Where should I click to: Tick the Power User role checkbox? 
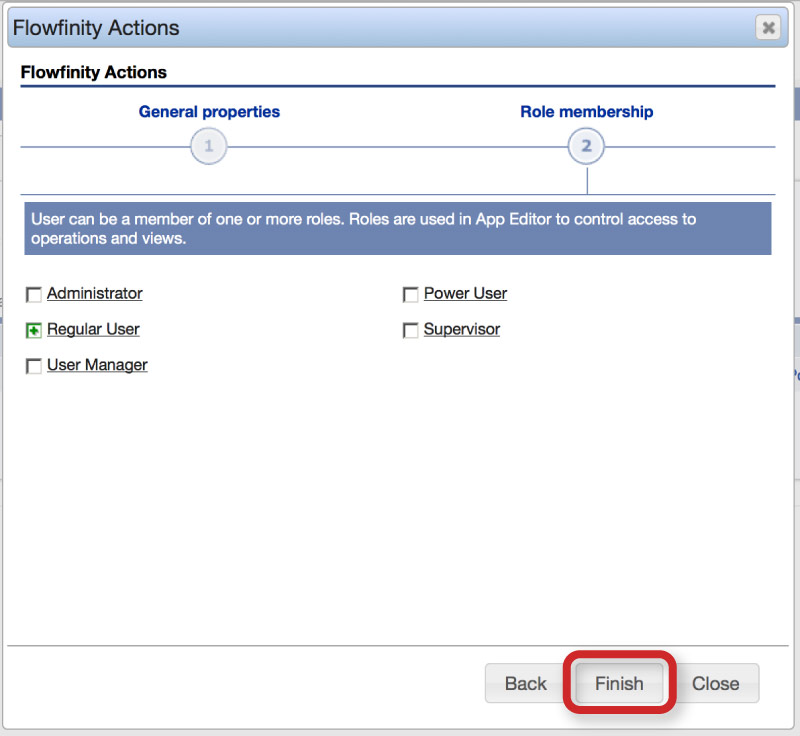410,294
